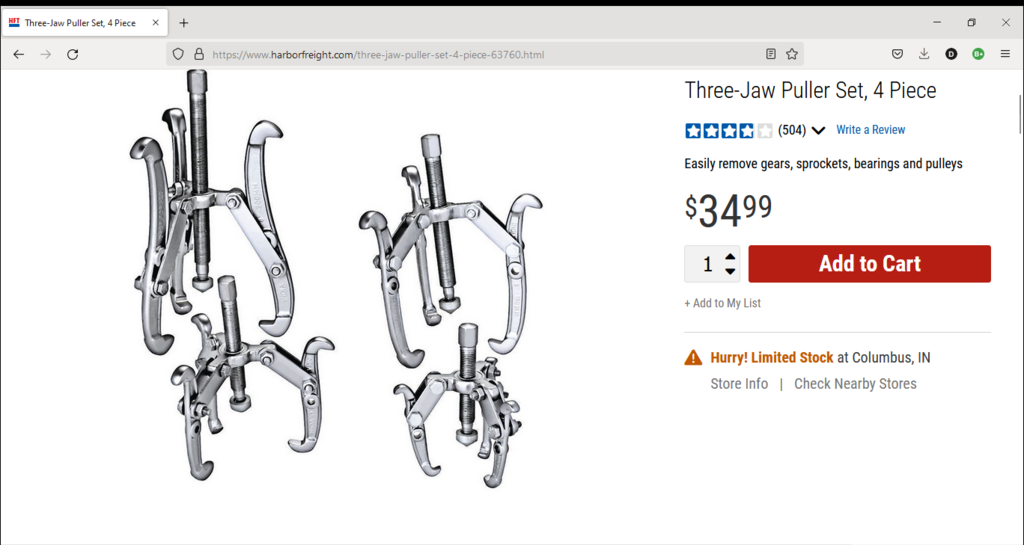Add the puller set to cart

coord(869,264)
